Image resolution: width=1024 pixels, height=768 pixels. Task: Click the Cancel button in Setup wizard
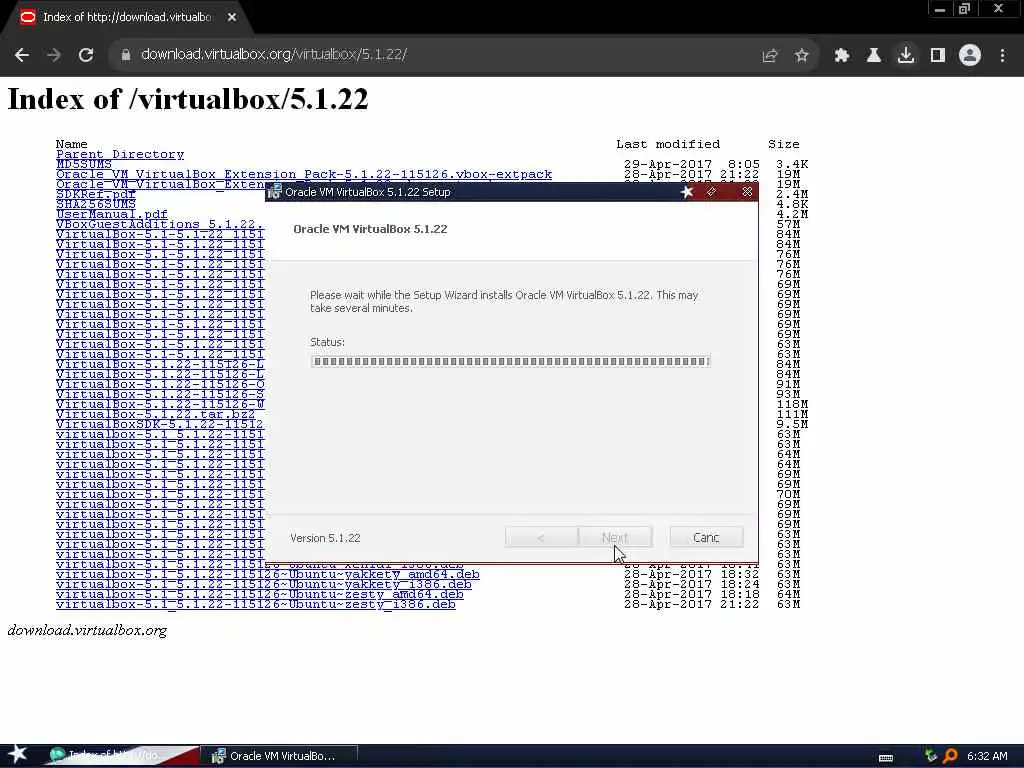pyautogui.click(x=707, y=537)
